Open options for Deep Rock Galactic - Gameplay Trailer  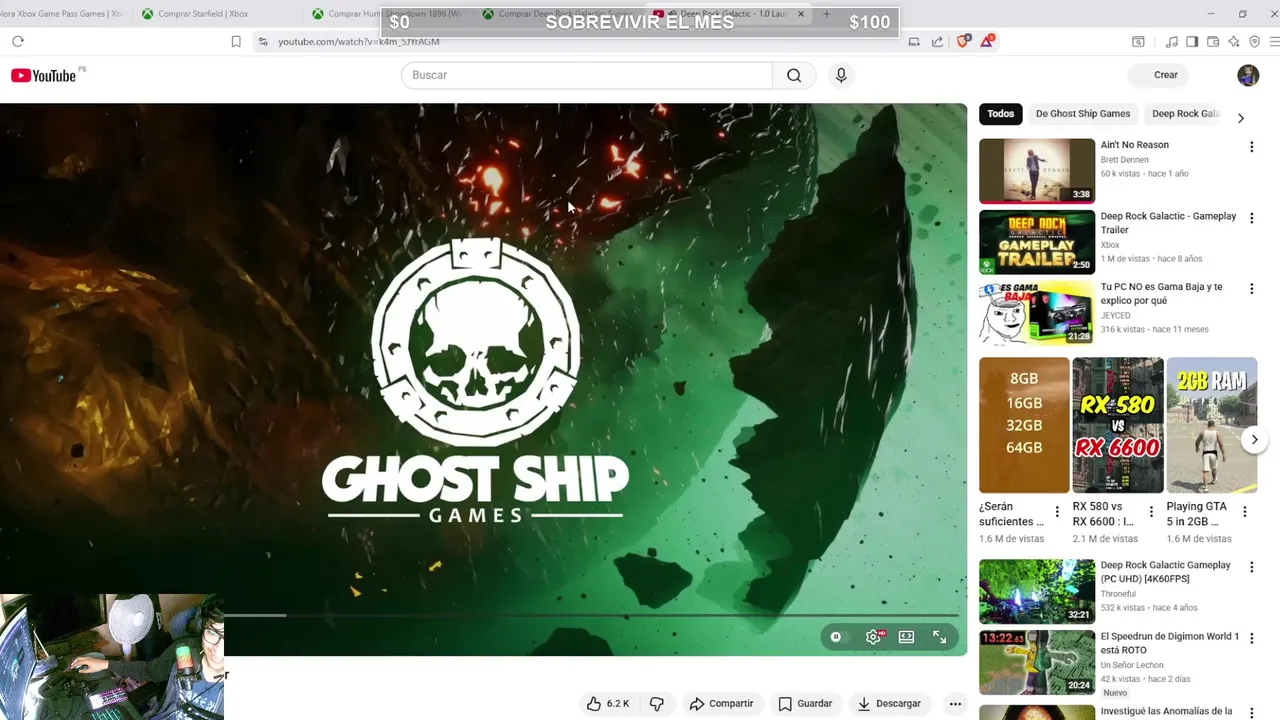coord(1251,218)
